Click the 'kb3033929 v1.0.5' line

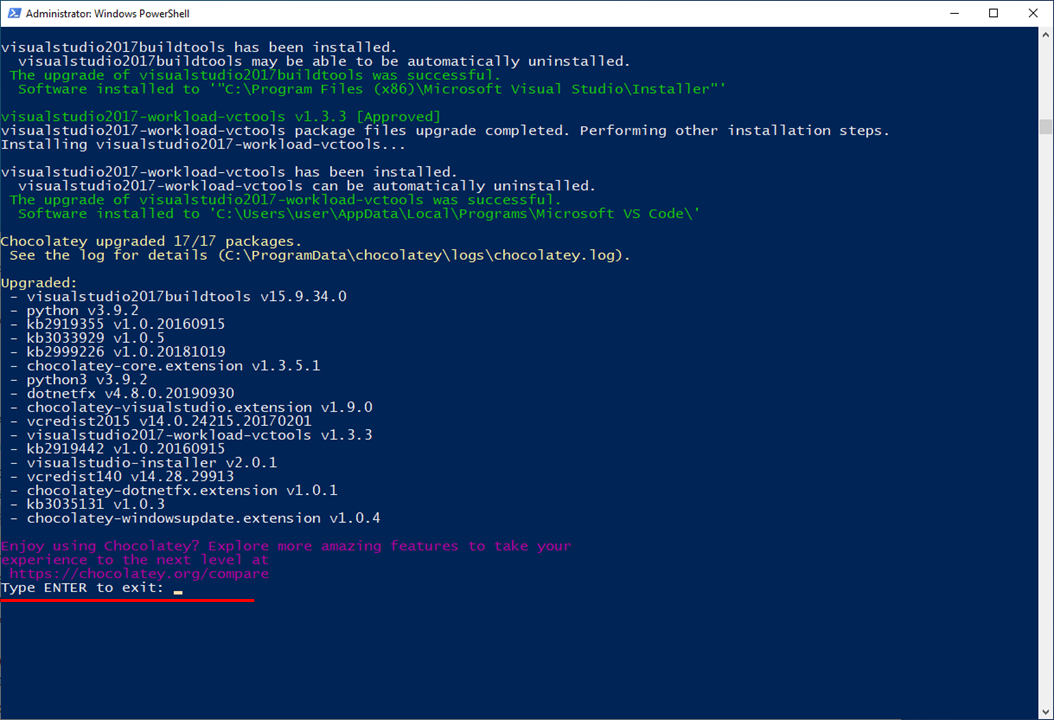tap(95, 338)
